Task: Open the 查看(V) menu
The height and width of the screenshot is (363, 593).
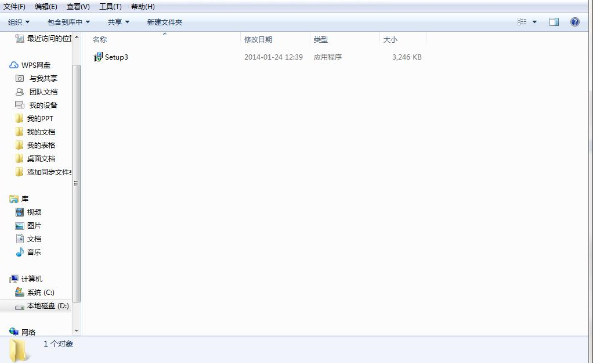Action: tap(78, 7)
